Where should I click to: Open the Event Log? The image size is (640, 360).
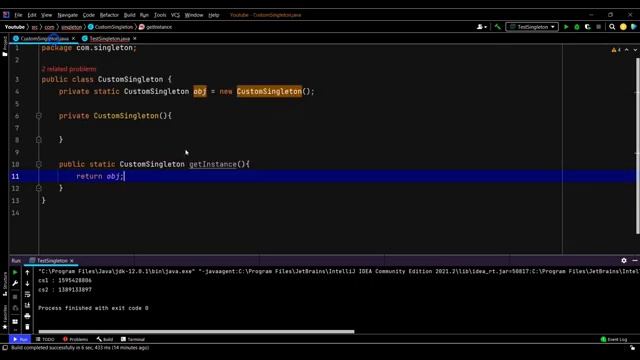coord(614,339)
